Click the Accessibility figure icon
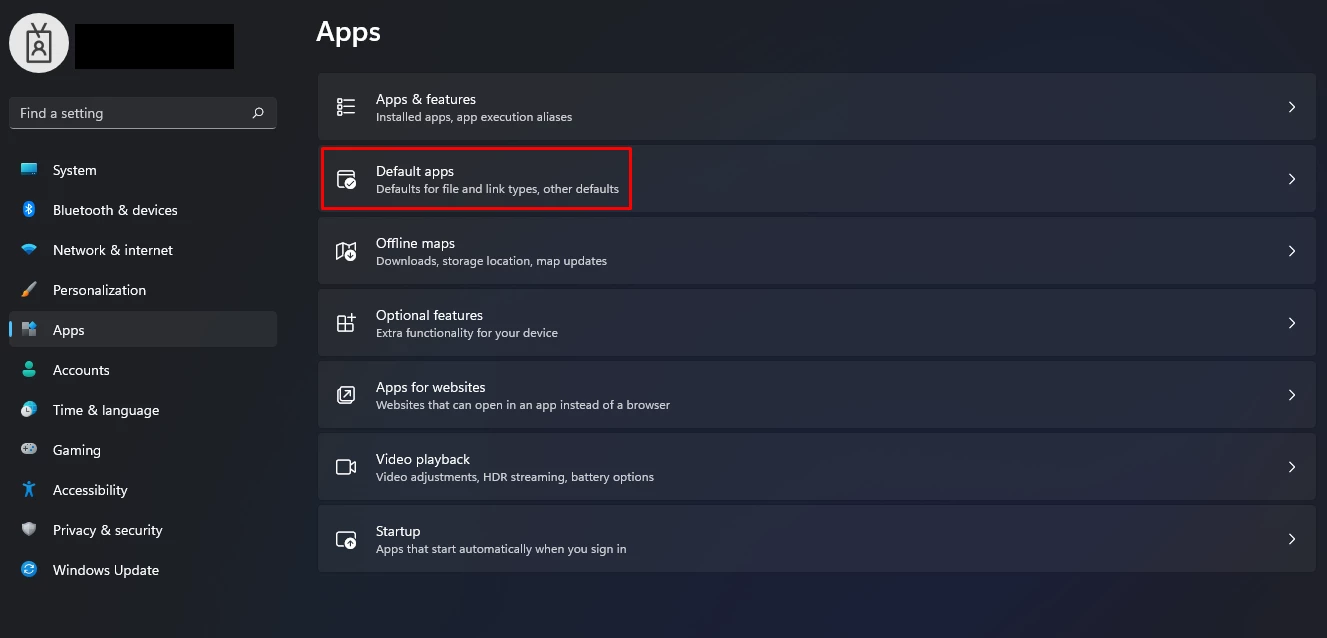Image resolution: width=1327 pixels, height=638 pixels. coord(29,490)
